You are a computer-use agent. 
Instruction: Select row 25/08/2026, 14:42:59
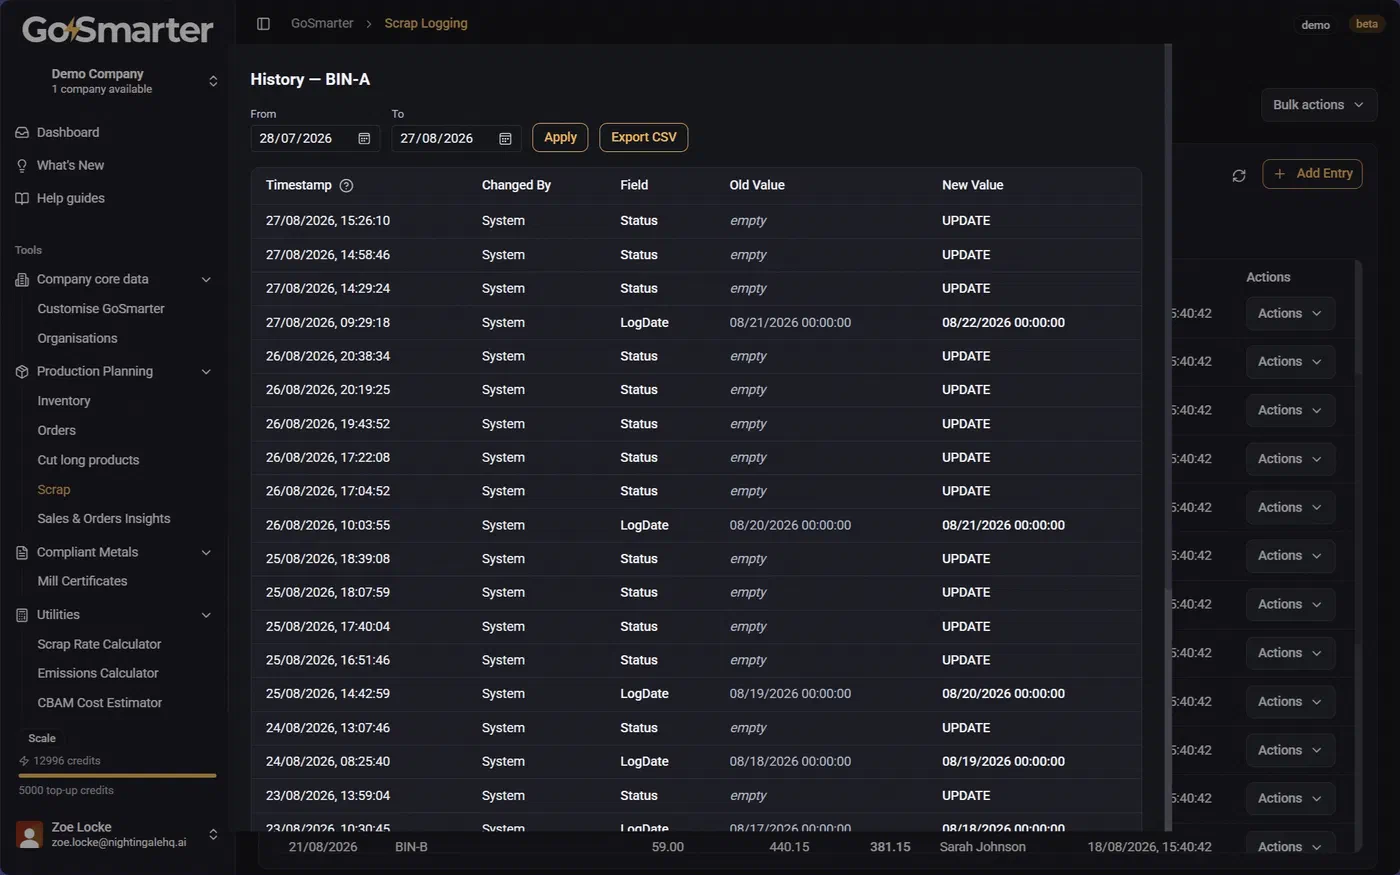(x=696, y=694)
